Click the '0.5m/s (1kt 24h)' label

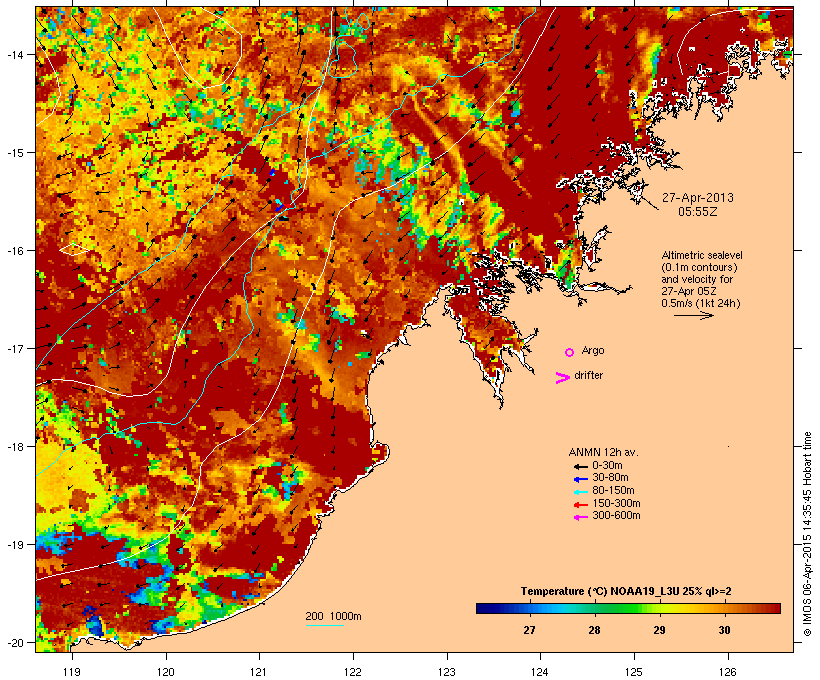pyautogui.click(x=701, y=303)
